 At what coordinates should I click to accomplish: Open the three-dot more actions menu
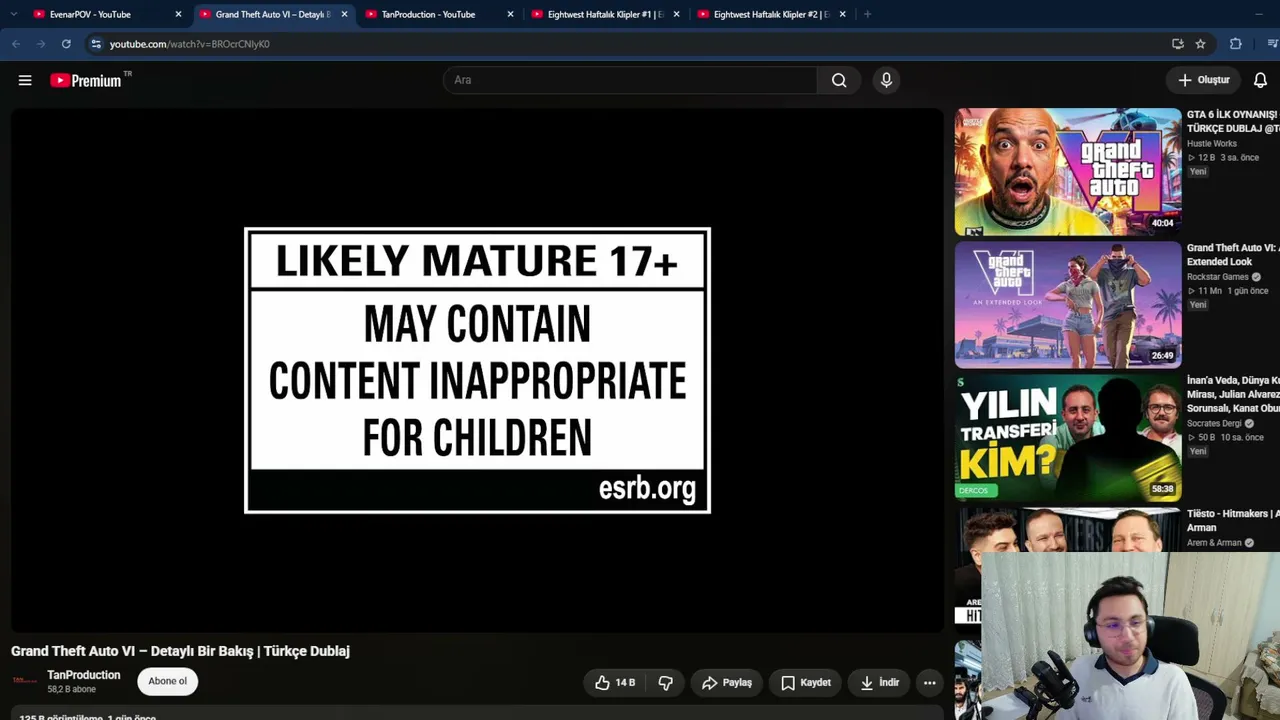(x=929, y=683)
